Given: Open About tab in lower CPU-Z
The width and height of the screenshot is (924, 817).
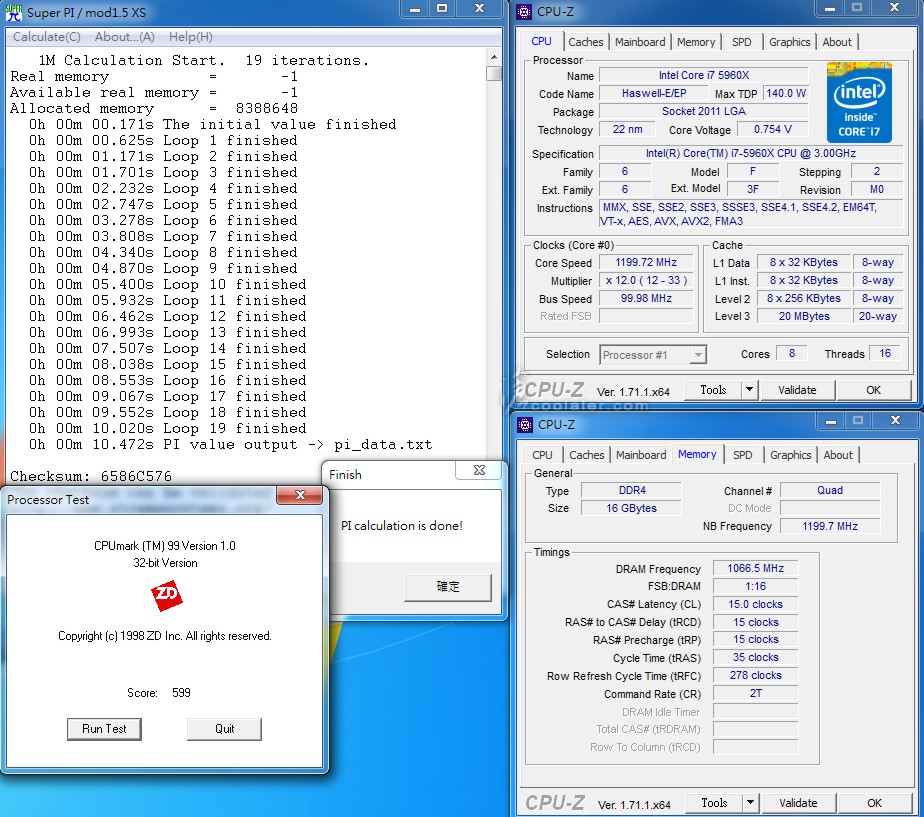Looking at the screenshot, I should 838,455.
